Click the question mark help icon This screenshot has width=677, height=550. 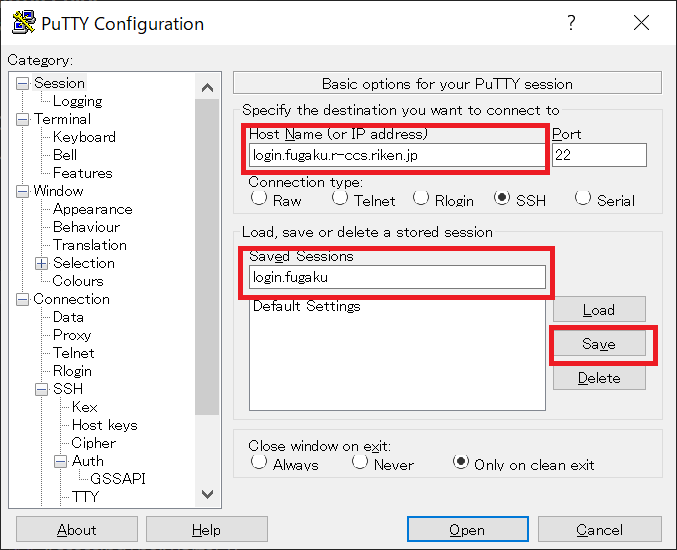(571, 23)
